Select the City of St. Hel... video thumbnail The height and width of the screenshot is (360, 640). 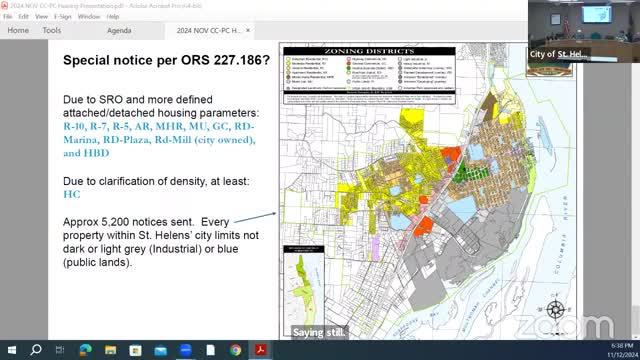(x=584, y=31)
